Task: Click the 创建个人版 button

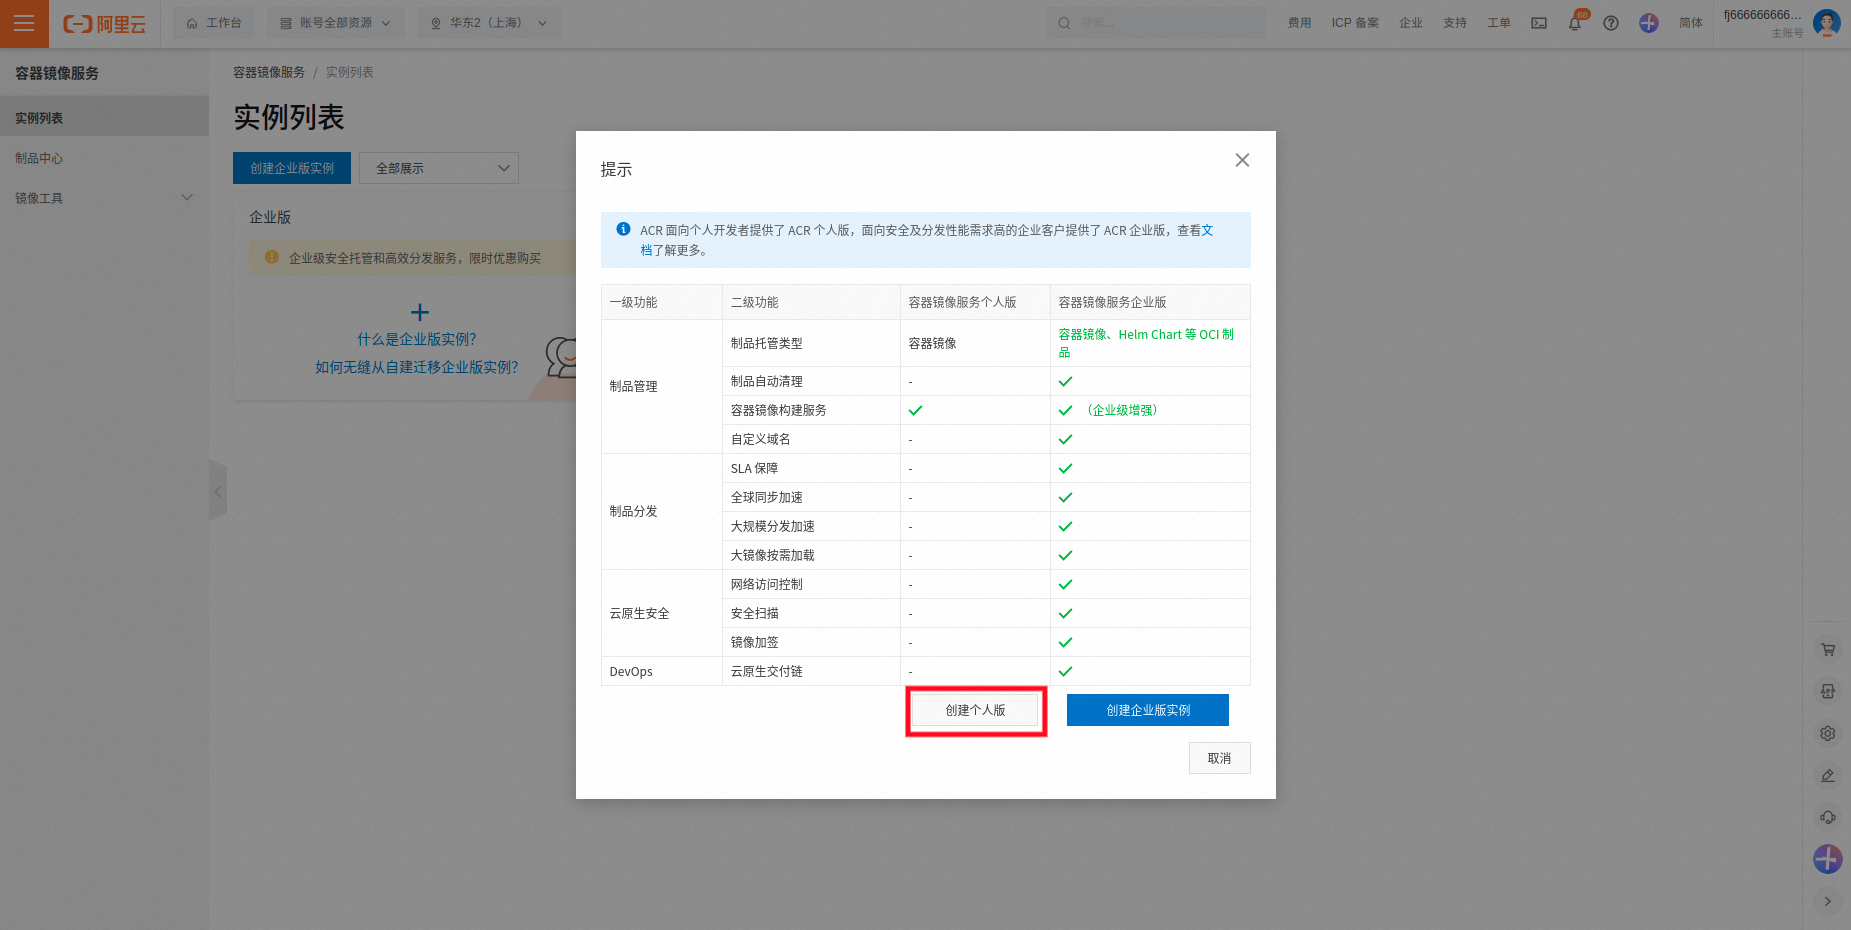Action: tap(976, 710)
